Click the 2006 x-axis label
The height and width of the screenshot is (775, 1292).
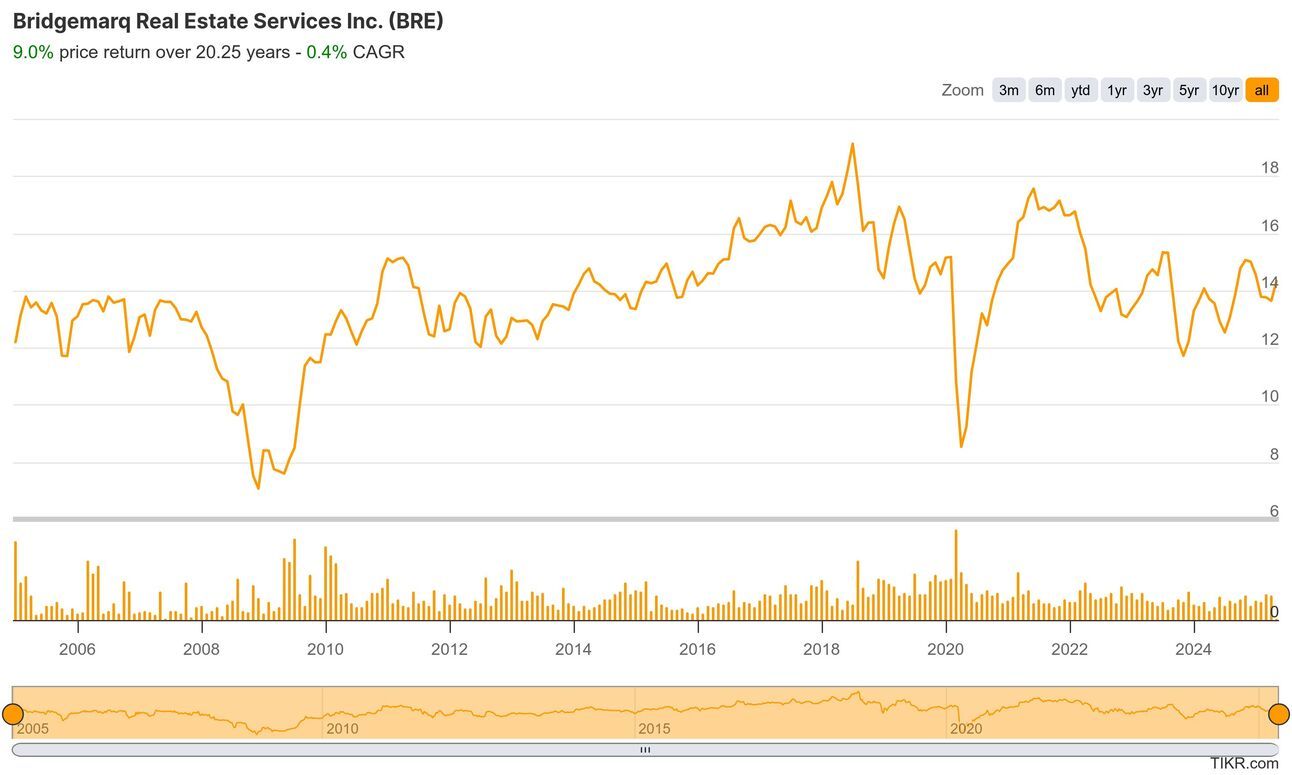point(77,649)
